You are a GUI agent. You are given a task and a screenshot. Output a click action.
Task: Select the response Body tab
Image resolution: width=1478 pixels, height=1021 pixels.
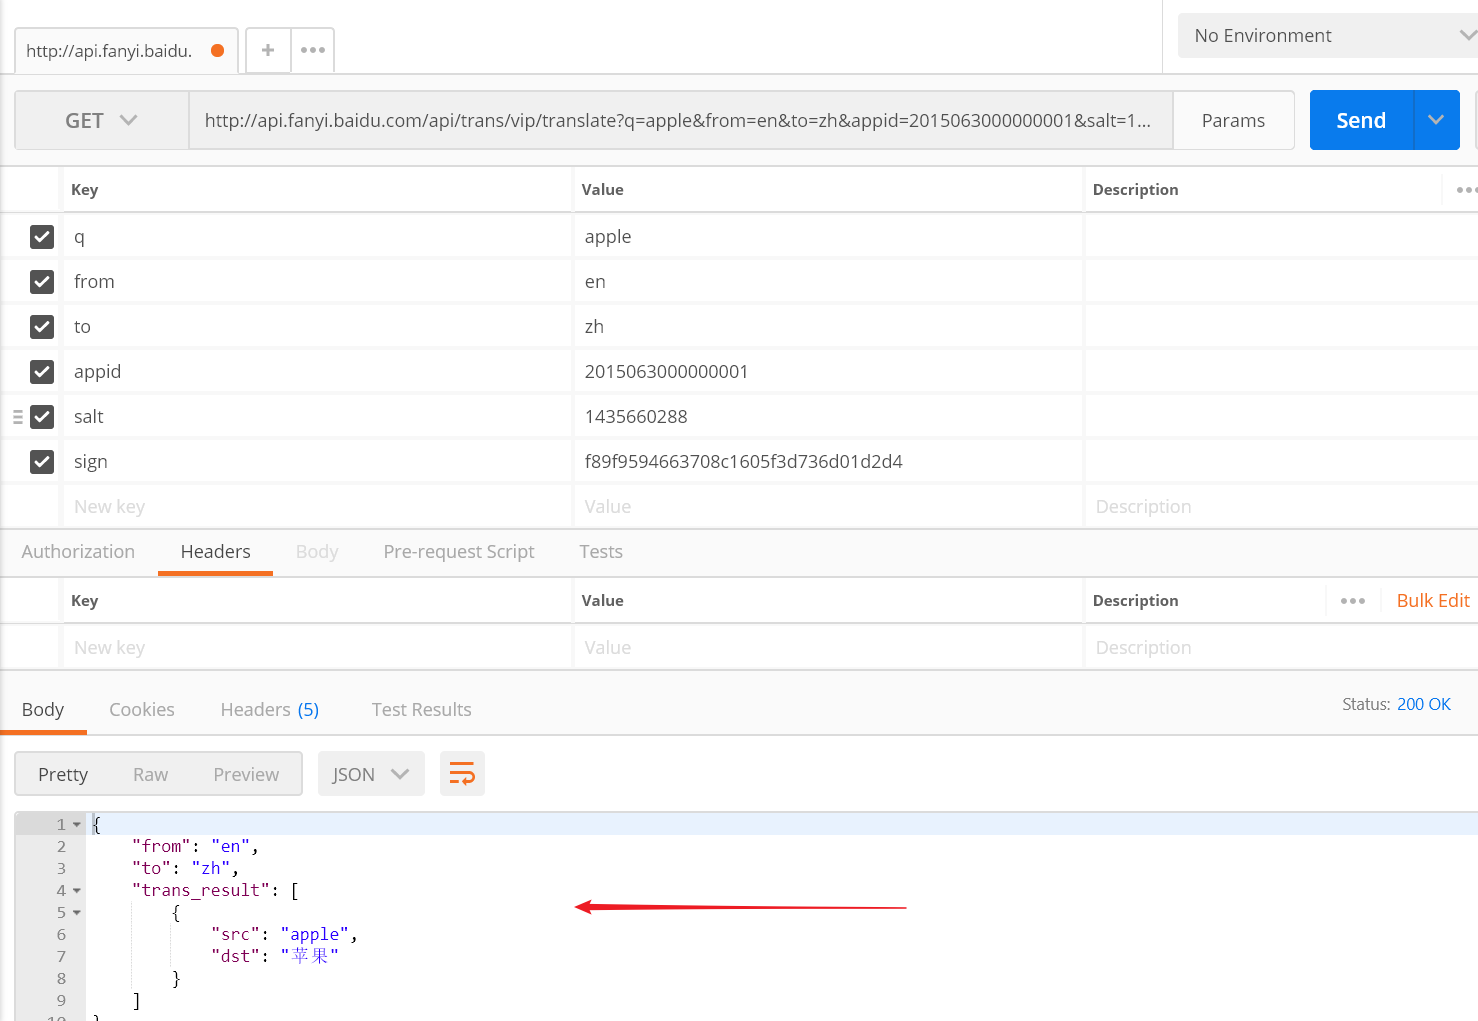pyautogui.click(x=43, y=710)
